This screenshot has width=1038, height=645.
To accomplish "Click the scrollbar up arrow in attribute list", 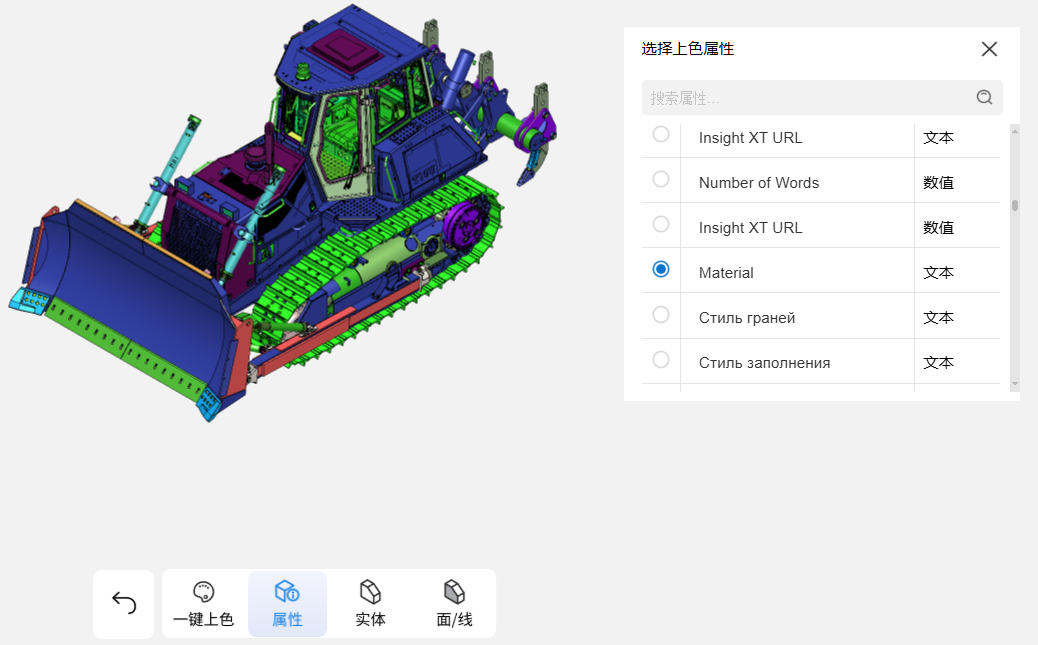I will click(1014, 130).
